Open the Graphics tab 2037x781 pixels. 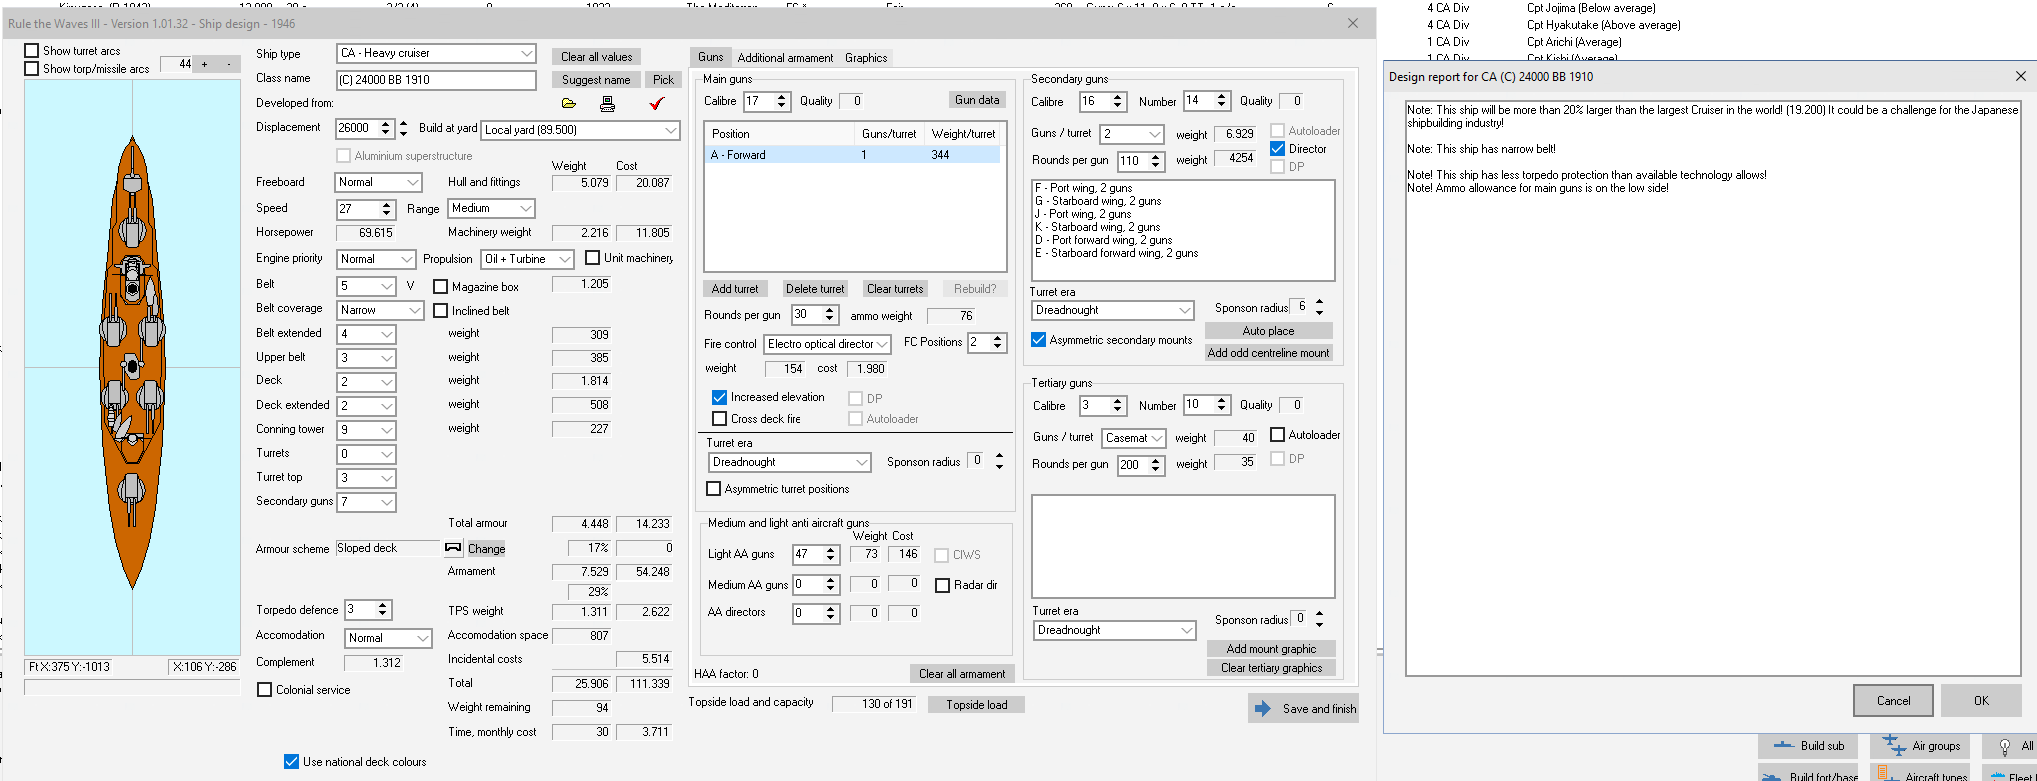[x=866, y=58]
